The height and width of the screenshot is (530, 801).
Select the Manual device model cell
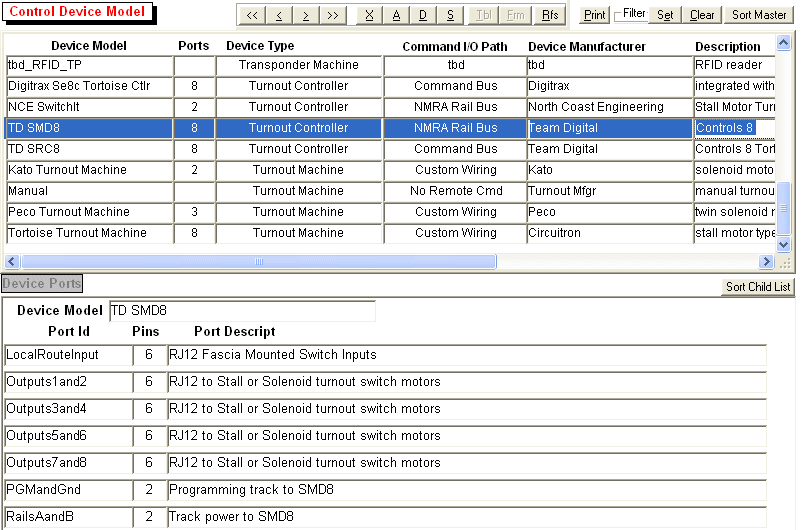point(89,191)
